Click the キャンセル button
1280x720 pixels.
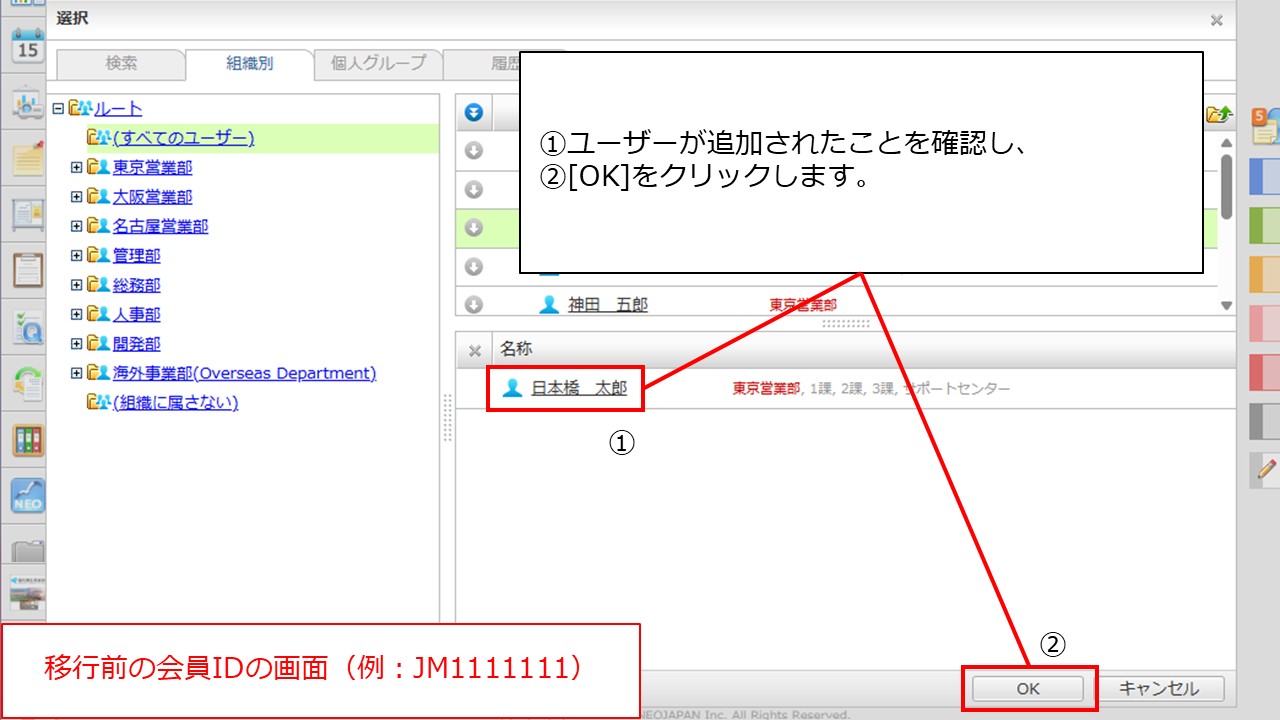[1158, 689]
